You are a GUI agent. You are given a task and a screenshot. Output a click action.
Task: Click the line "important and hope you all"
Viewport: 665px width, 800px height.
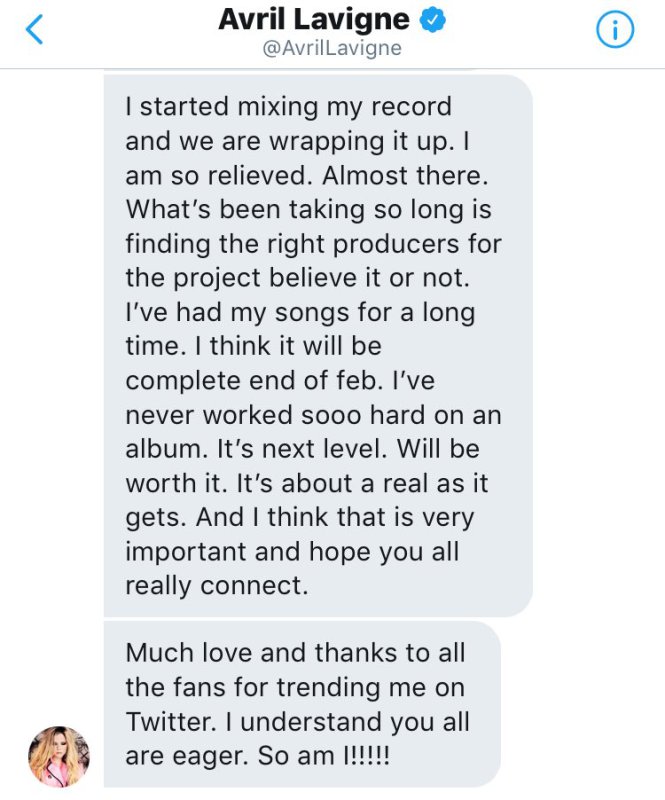click(292, 551)
